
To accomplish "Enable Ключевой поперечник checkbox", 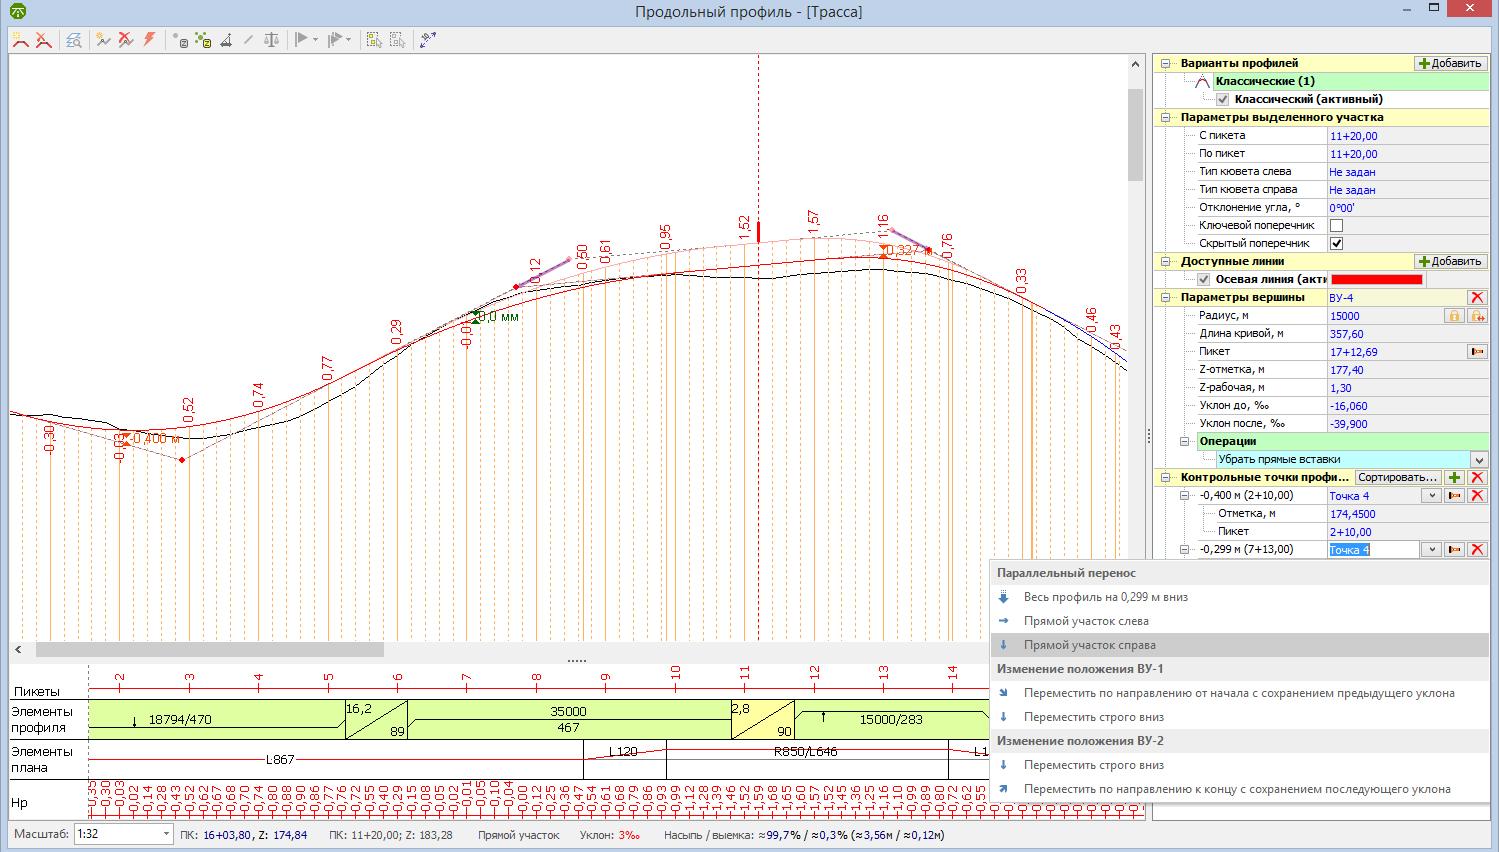I will pos(1336,226).
